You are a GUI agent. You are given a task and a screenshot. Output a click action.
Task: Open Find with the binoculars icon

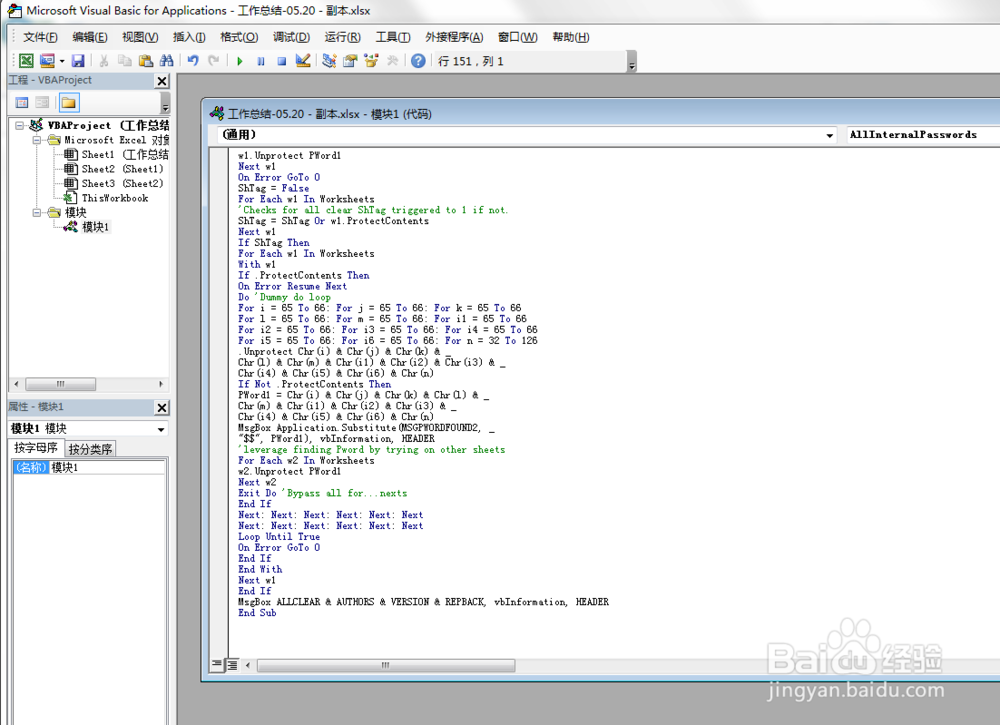point(166,61)
